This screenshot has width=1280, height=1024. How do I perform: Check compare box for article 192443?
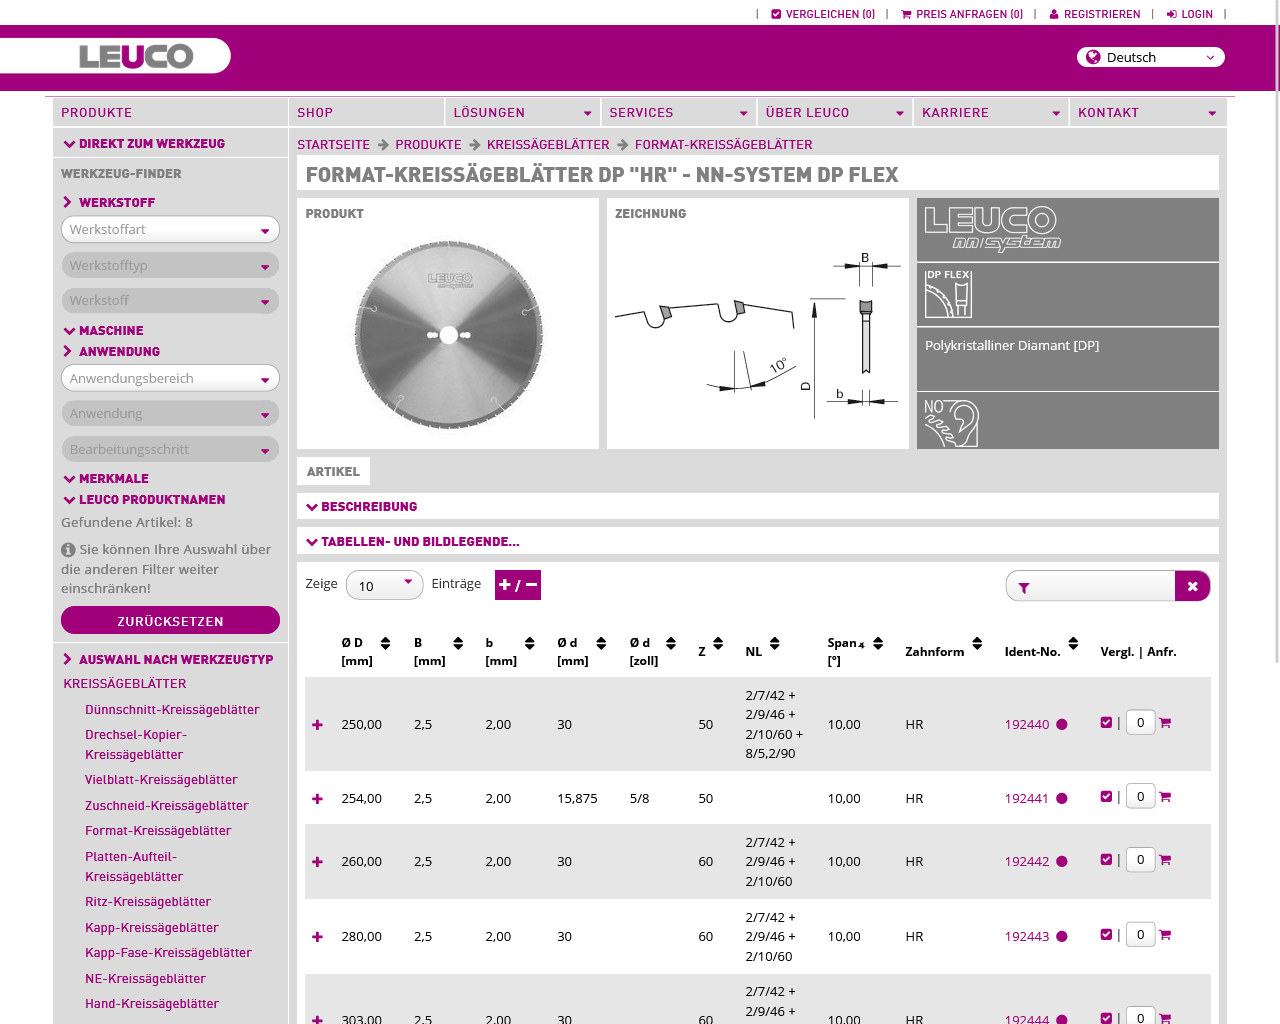coord(1106,935)
